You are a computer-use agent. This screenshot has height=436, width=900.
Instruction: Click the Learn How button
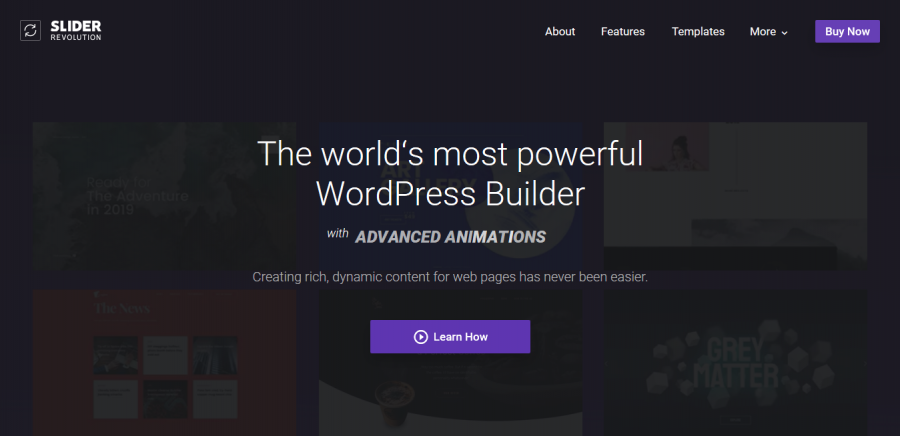pos(450,337)
